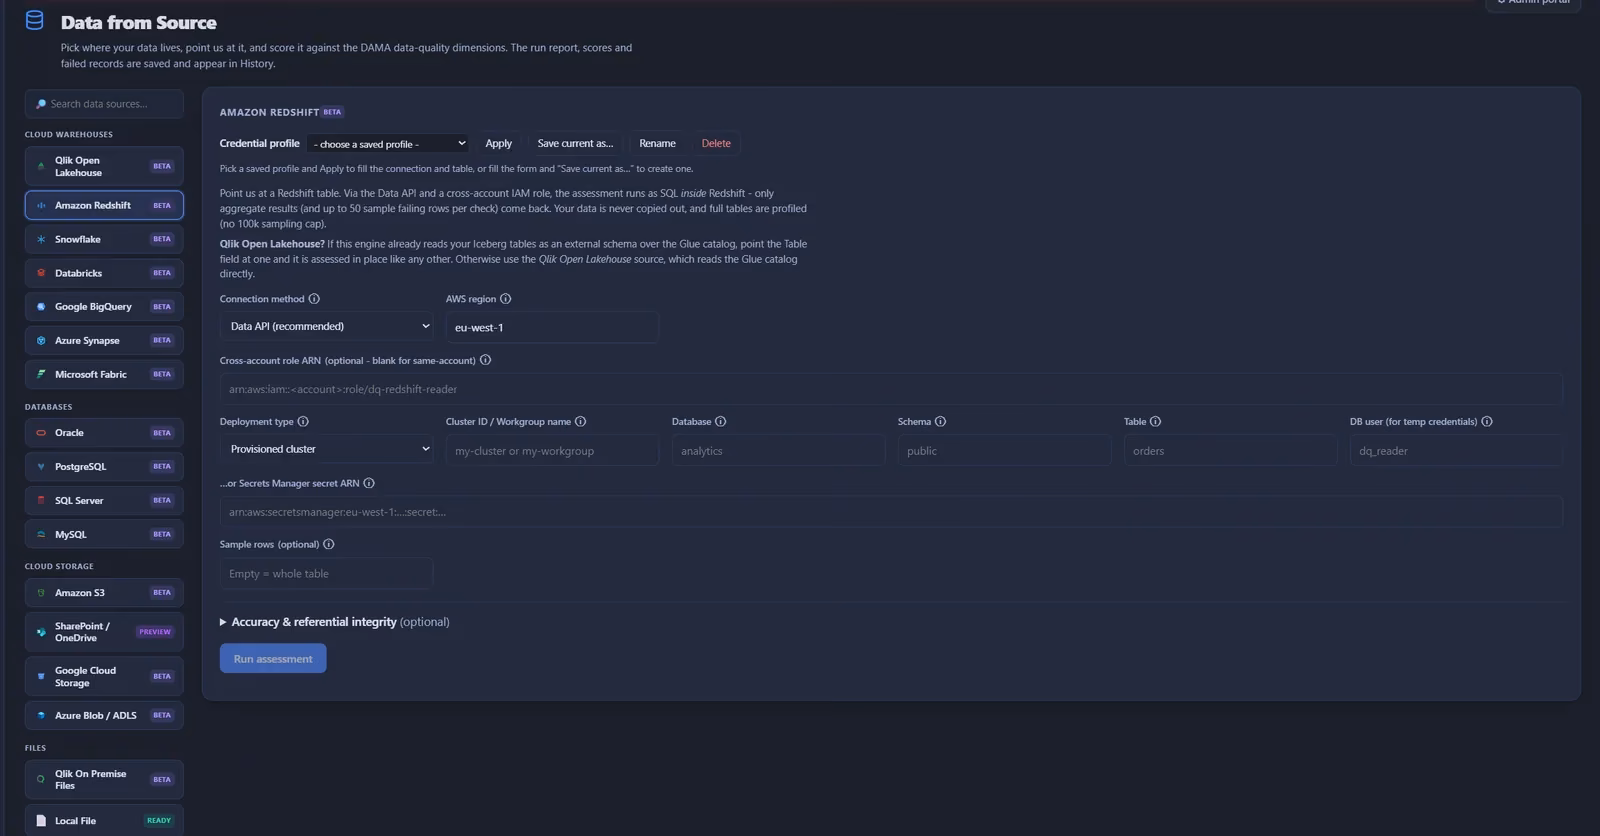Select Google BigQuery in the source list
1600x836 pixels.
point(104,307)
